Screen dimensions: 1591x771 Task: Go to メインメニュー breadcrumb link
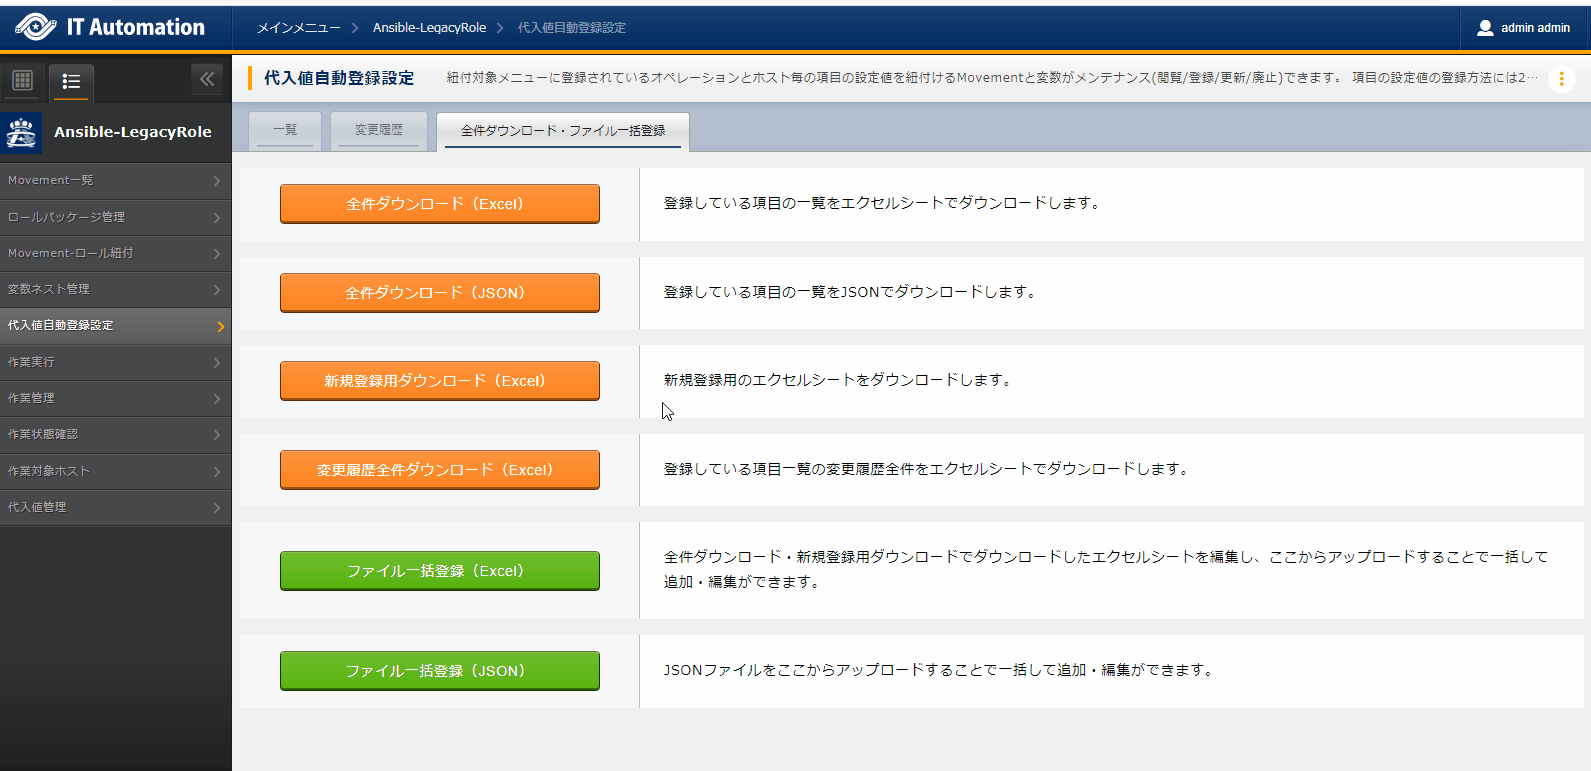pos(298,28)
